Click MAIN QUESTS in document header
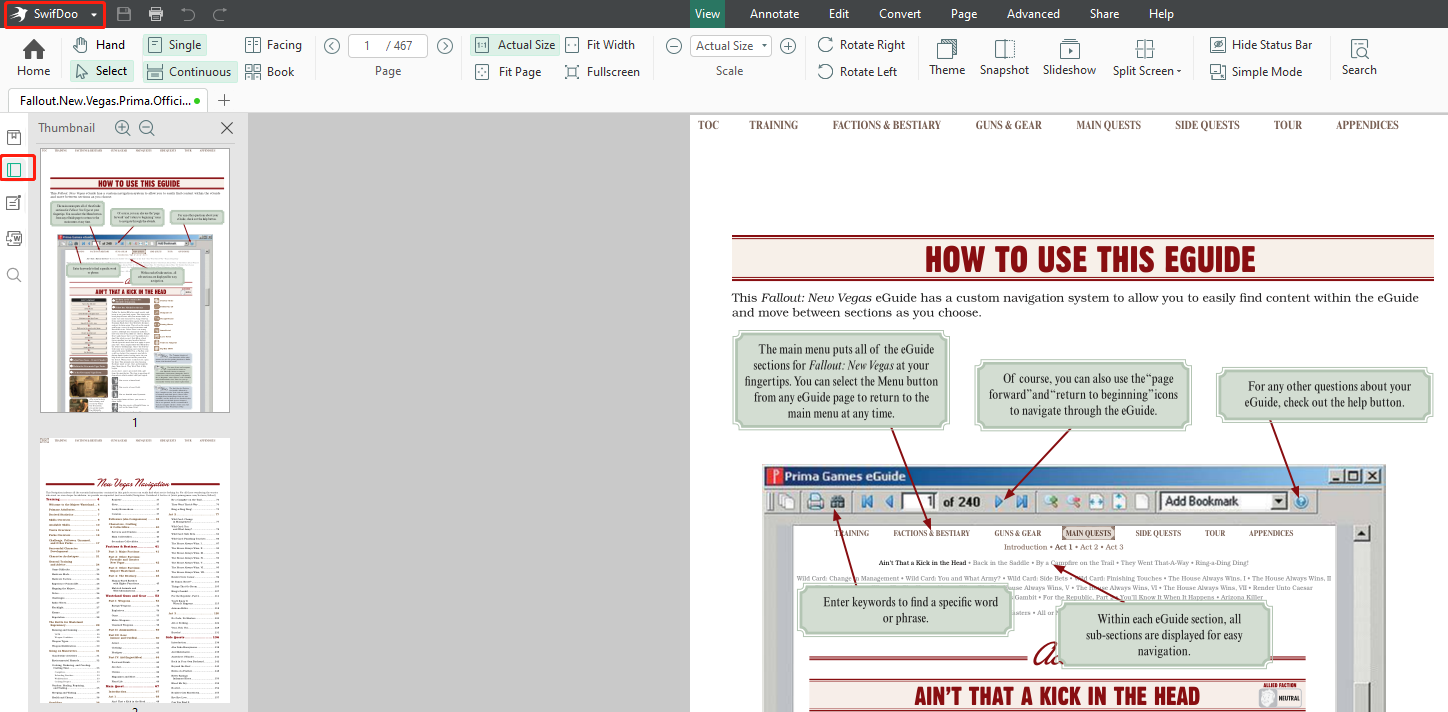Viewport: 1448px width, 712px height. [x=1108, y=125]
